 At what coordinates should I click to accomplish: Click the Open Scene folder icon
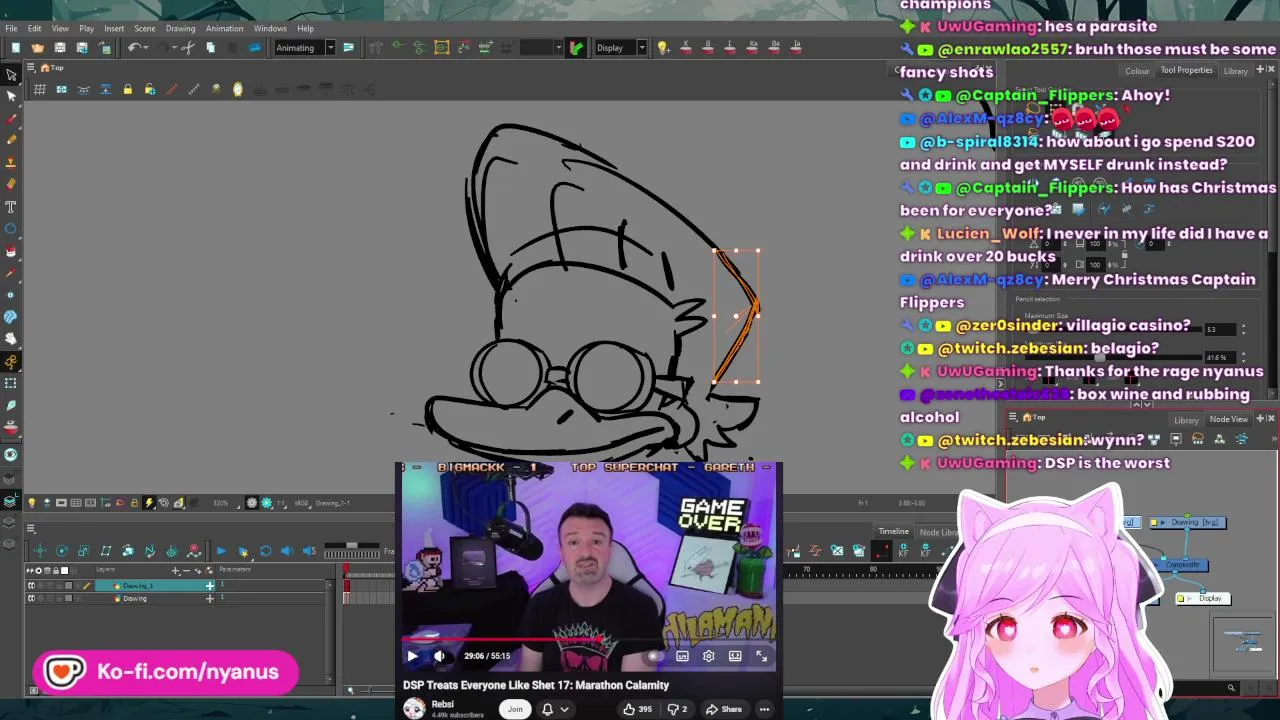pyautogui.click(x=38, y=48)
